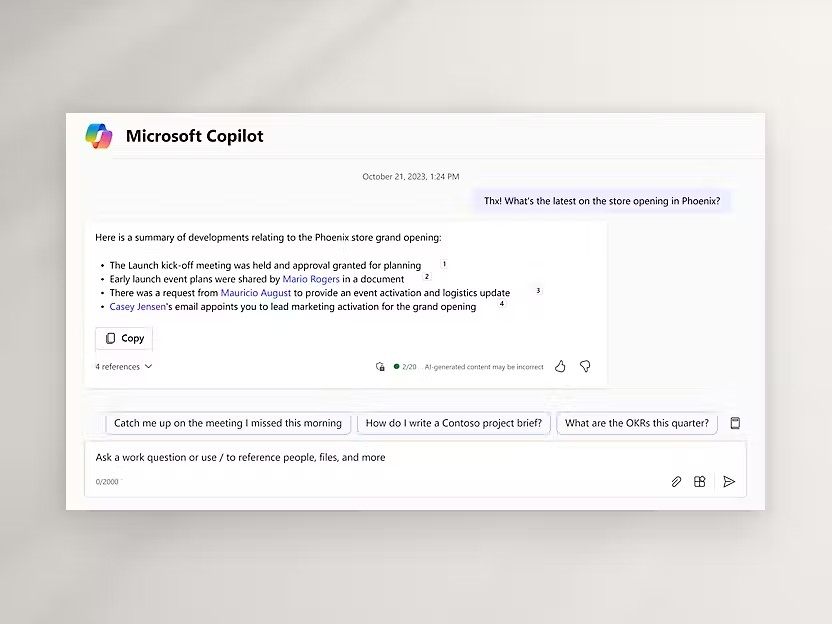Click the shield icon near the 2/20 indicator

(380, 367)
